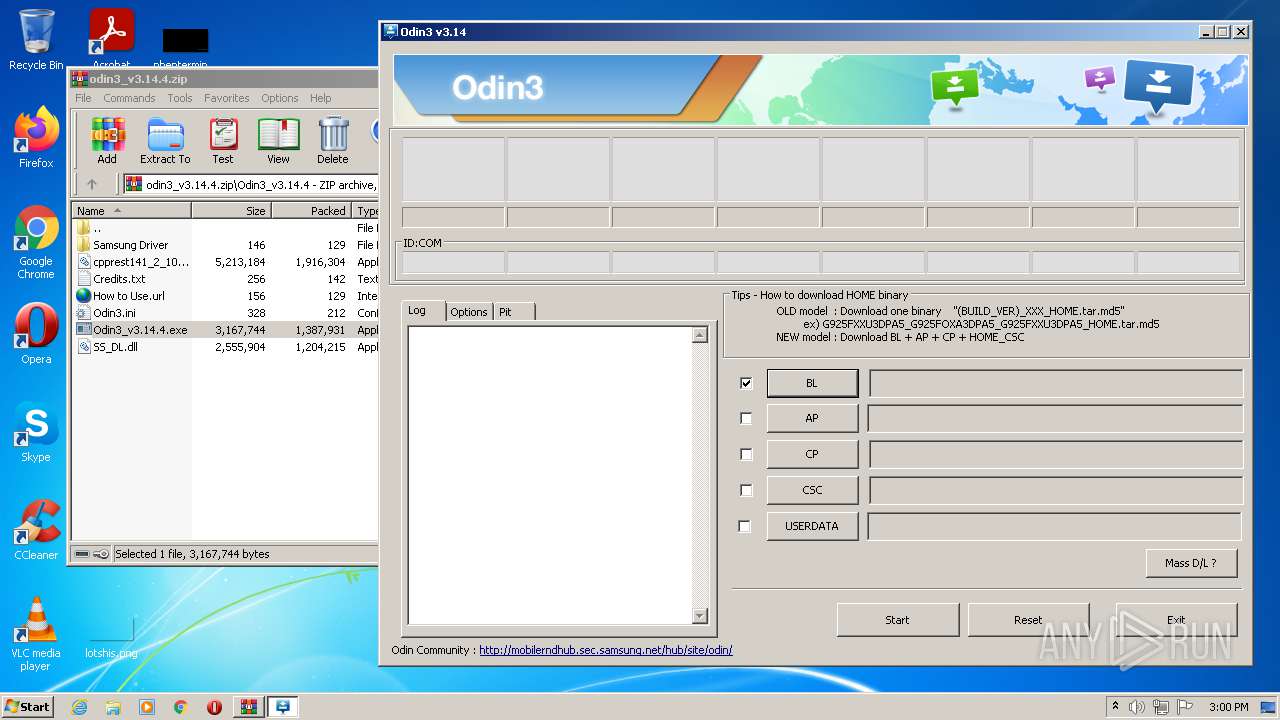Click the Internet Explorer taskbar icon
1280x720 pixels.
(x=79, y=707)
